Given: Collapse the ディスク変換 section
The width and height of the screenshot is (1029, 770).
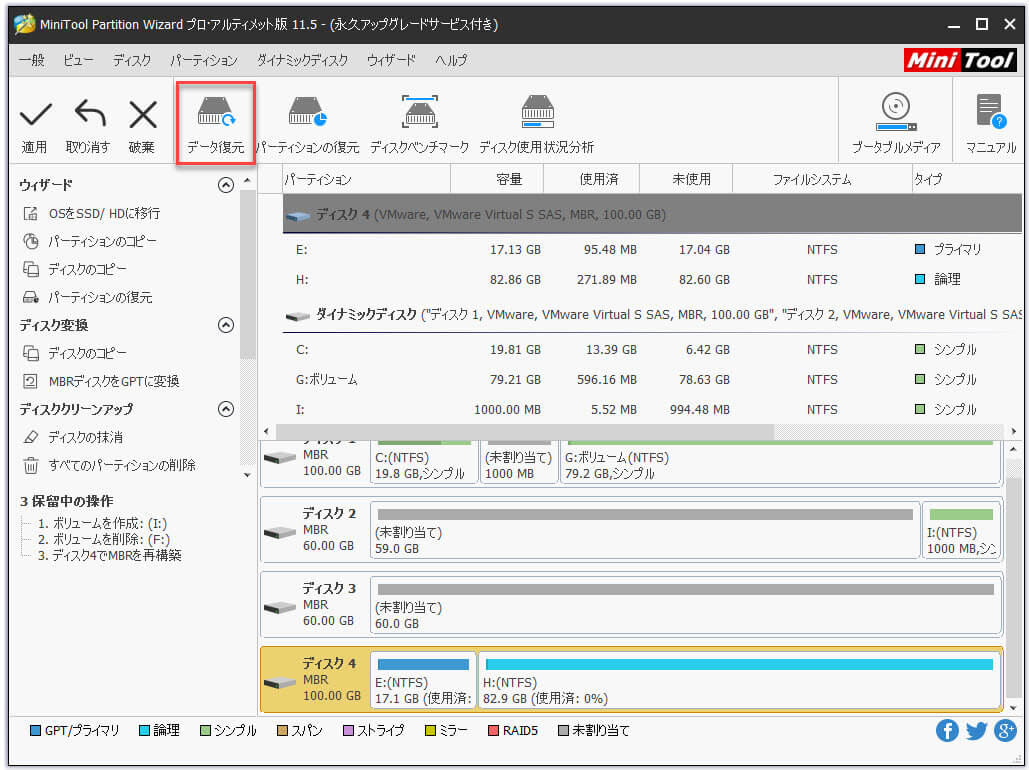Looking at the screenshot, I should coord(226,325).
